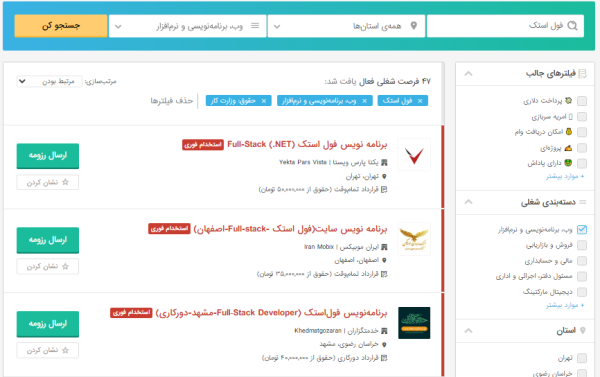This screenshot has width=600, height=377.
Task: Remove the حقوق: وزارت کار filter tag
Action: click(264, 101)
